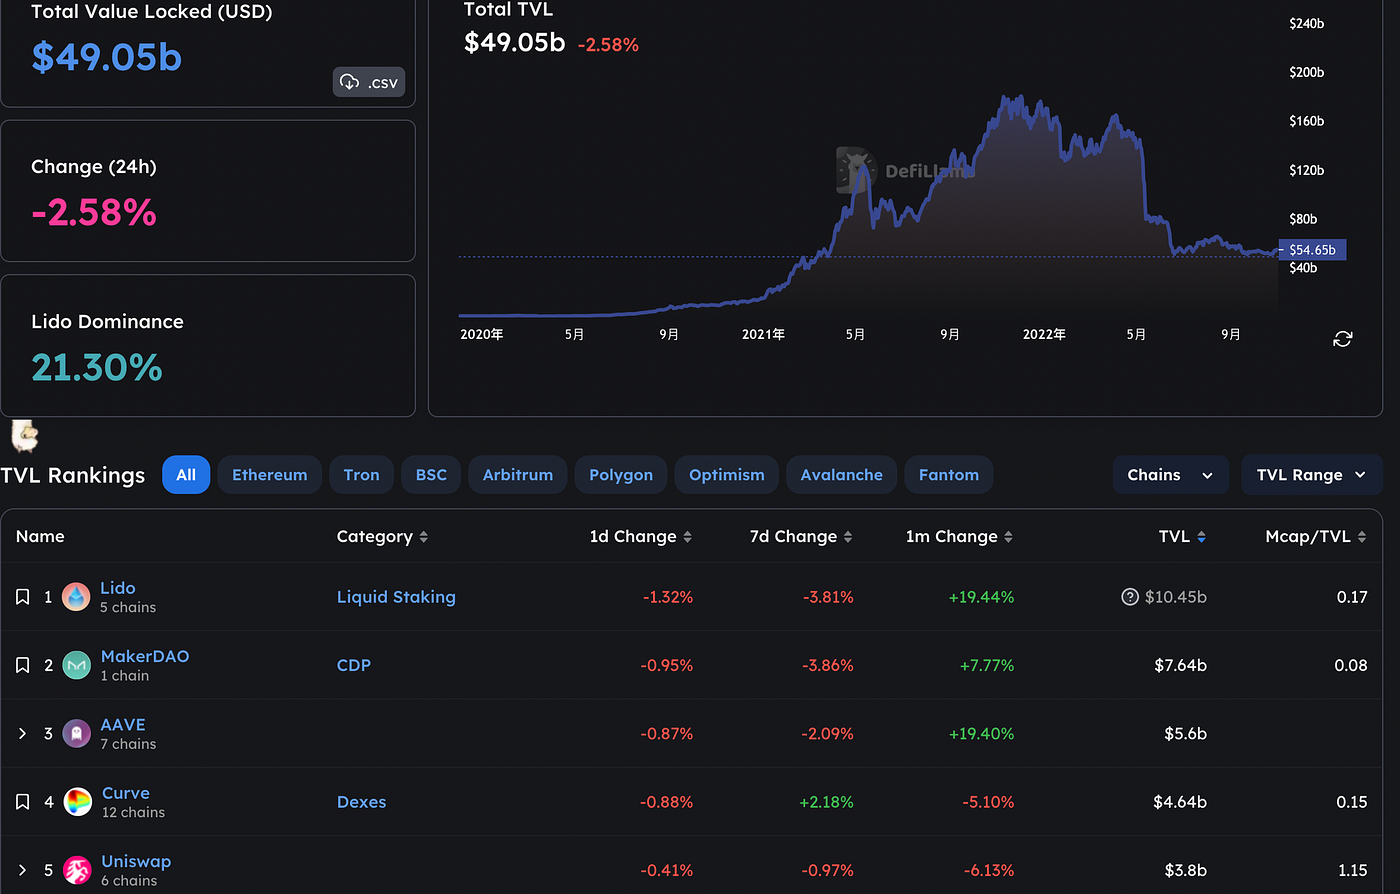
Task: Open the Chains dropdown
Action: (x=1170, y=475)
